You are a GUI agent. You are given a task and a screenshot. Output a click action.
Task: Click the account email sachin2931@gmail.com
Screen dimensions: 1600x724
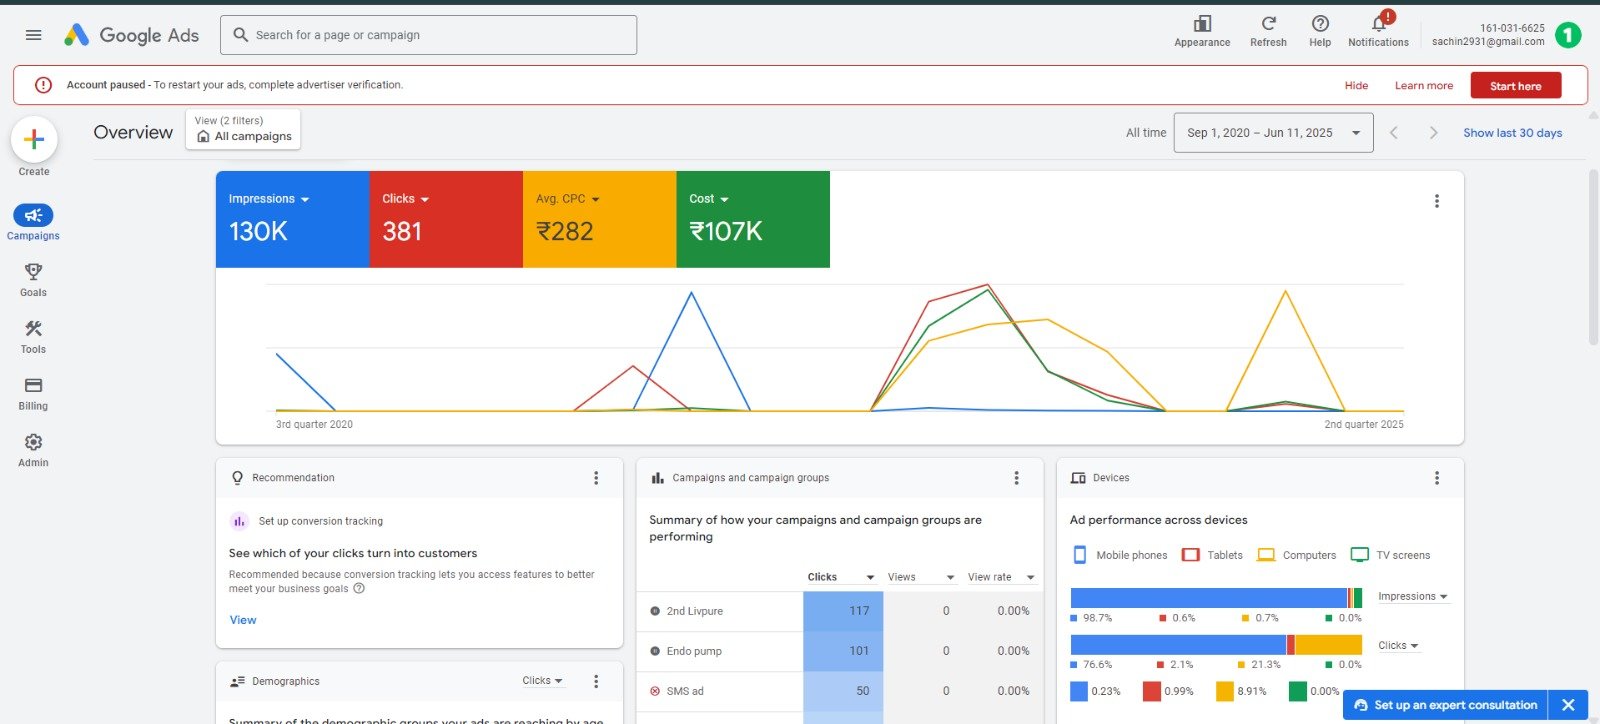coord(1488,42)
